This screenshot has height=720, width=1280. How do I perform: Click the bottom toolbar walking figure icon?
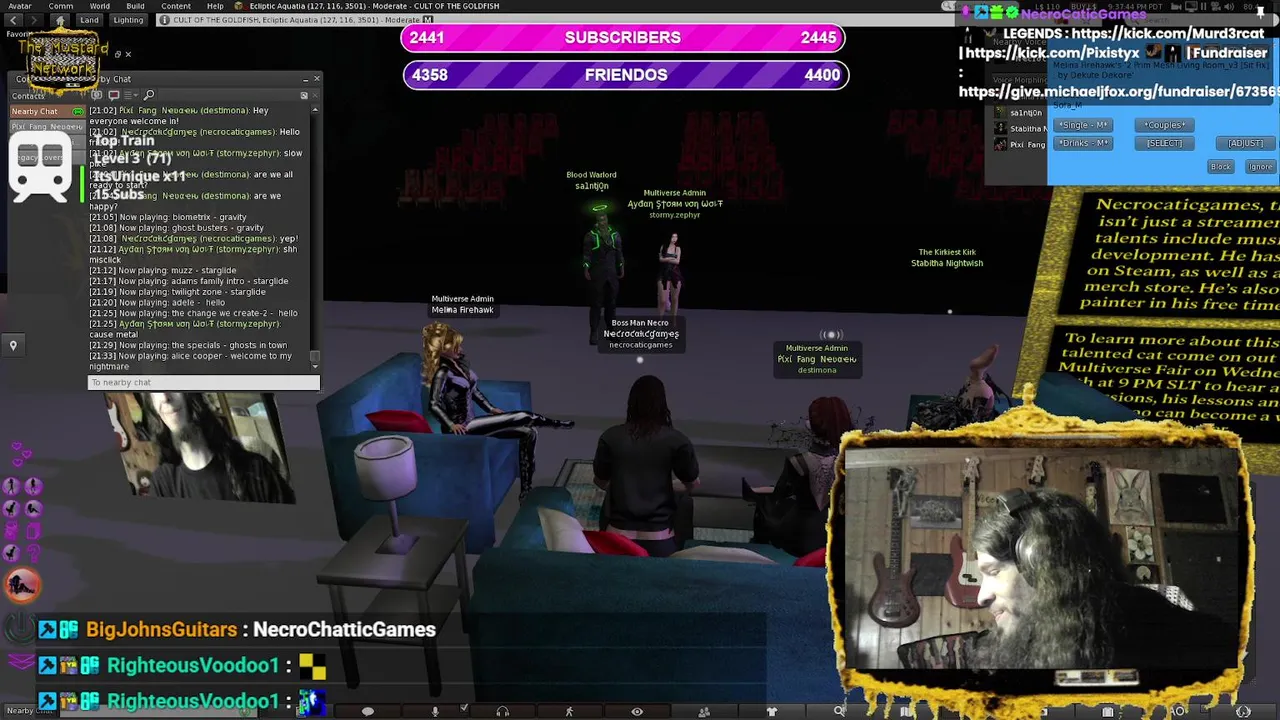[x=569, y=711]
